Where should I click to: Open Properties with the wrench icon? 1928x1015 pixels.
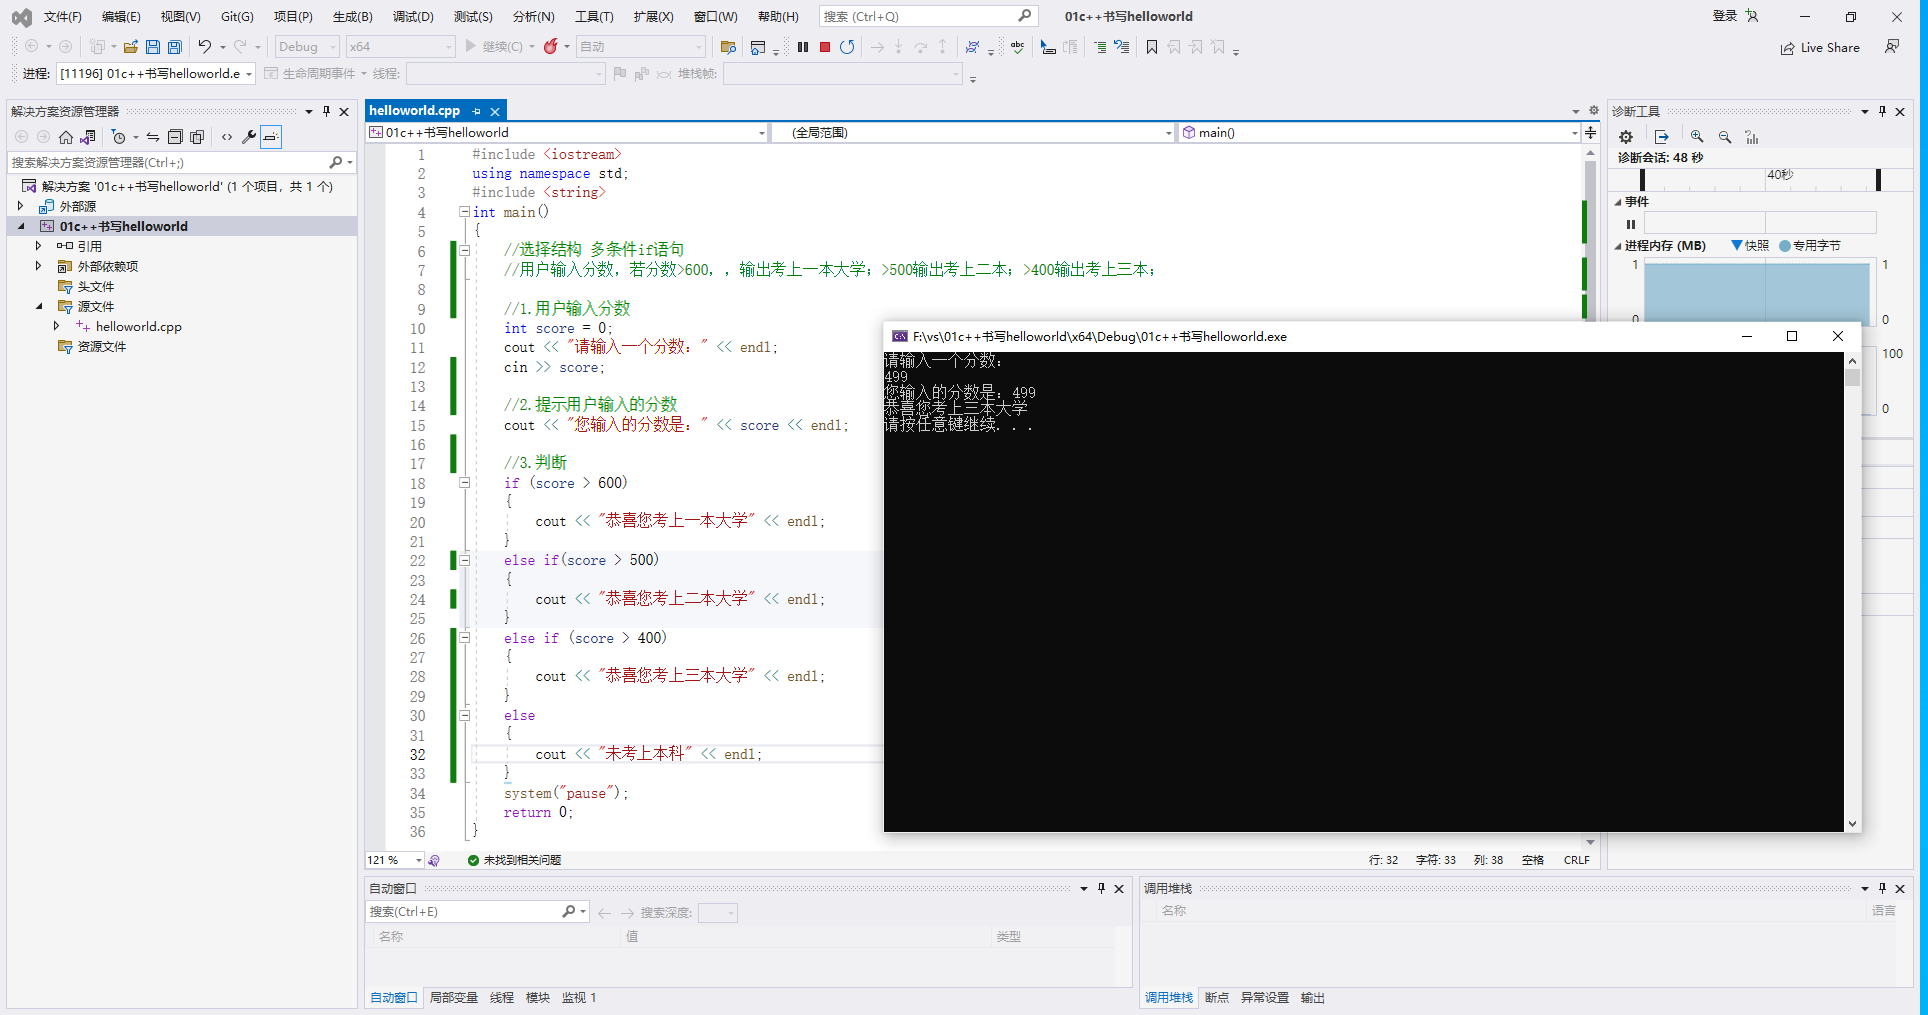click(249, 137)
